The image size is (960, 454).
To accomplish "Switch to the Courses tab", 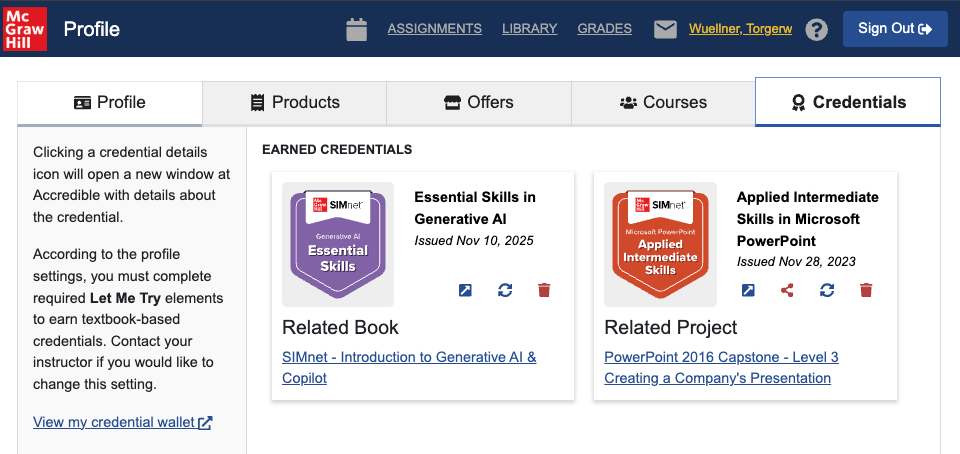I will 663,103.
